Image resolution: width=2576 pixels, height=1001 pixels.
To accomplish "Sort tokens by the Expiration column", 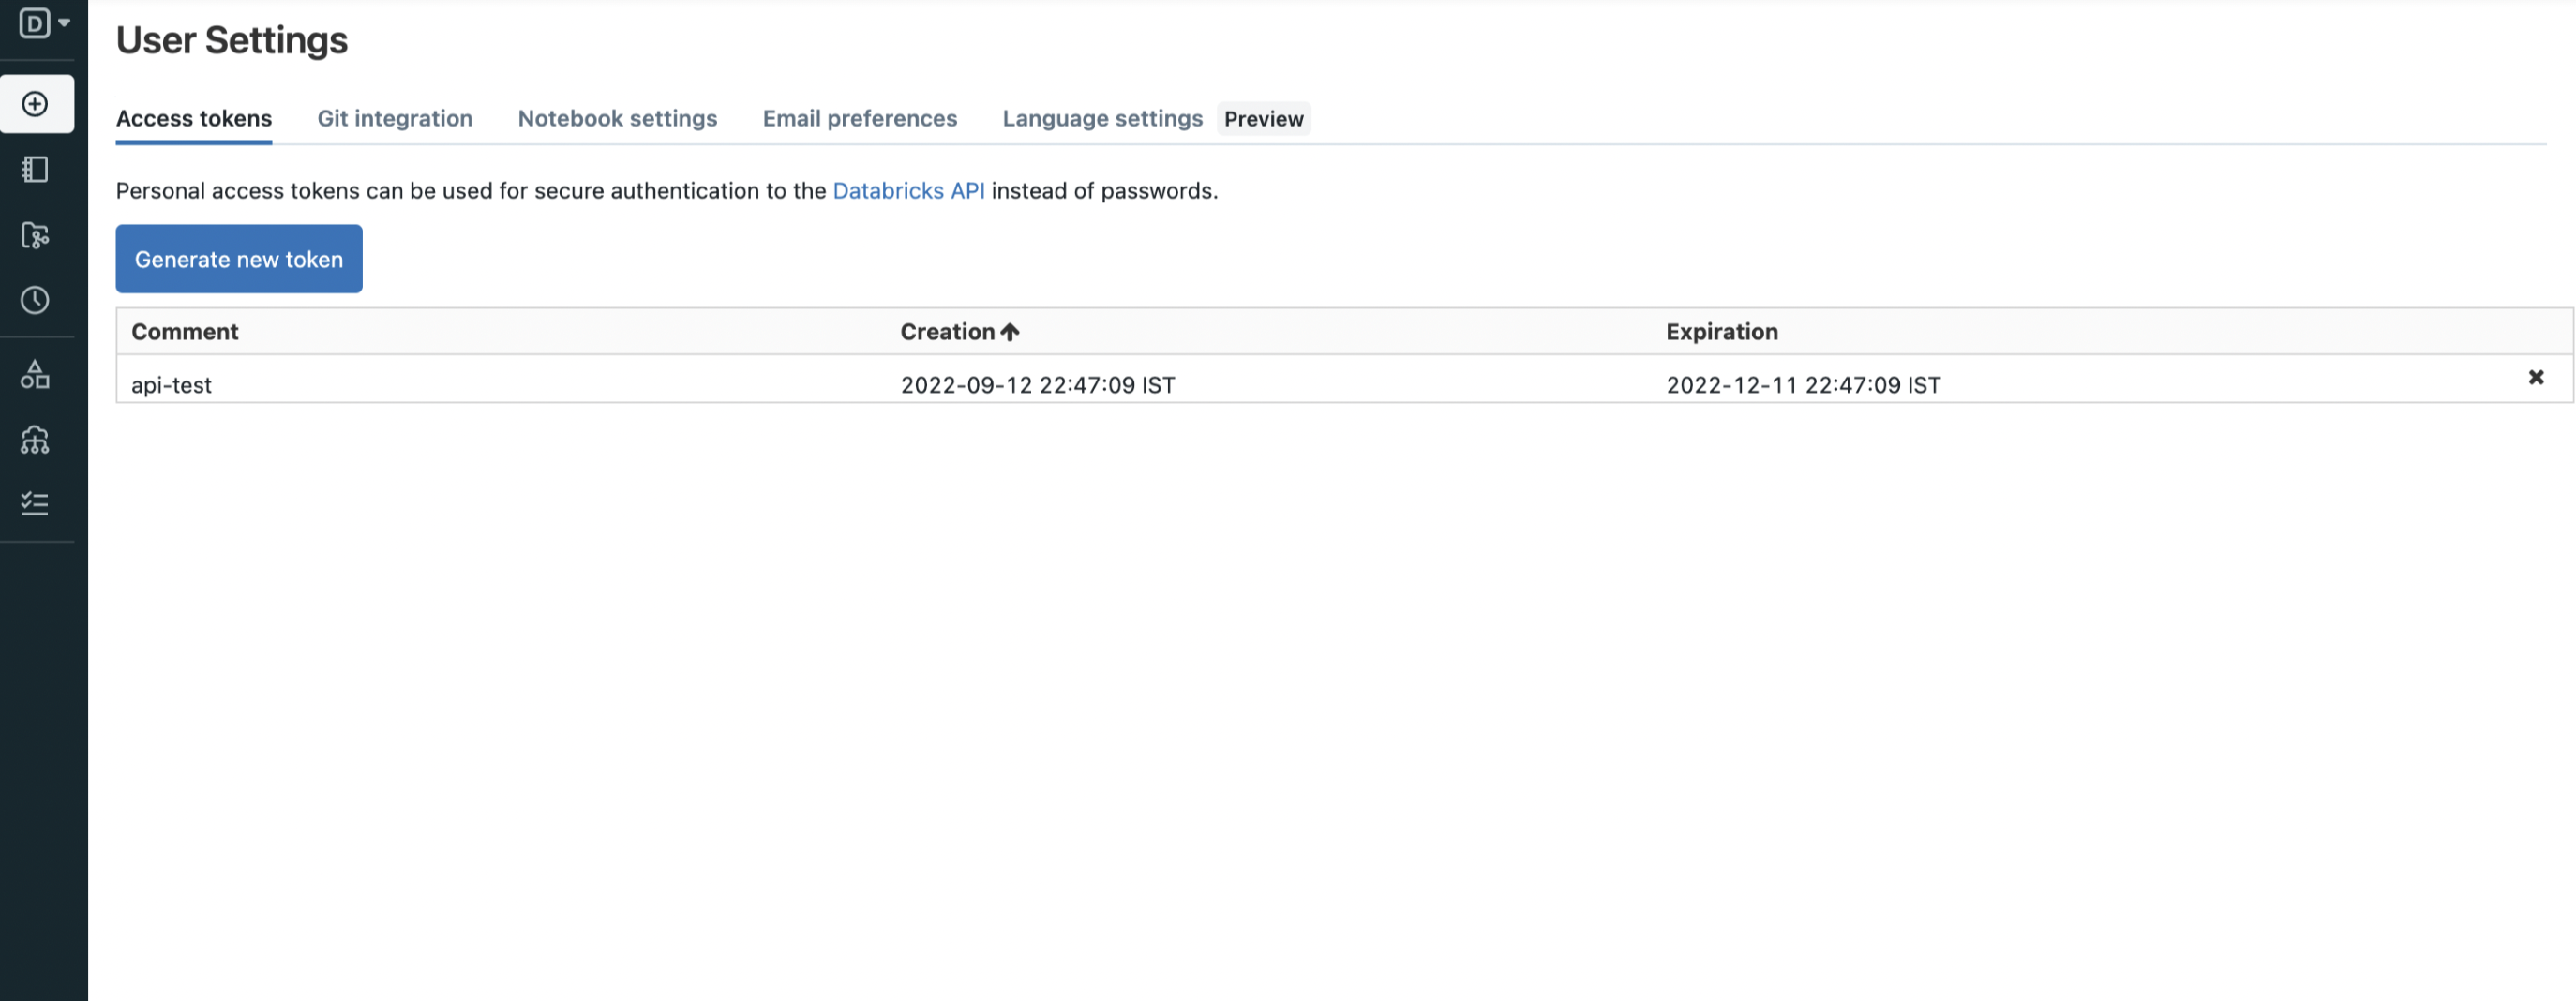I will click(1721, 332).
